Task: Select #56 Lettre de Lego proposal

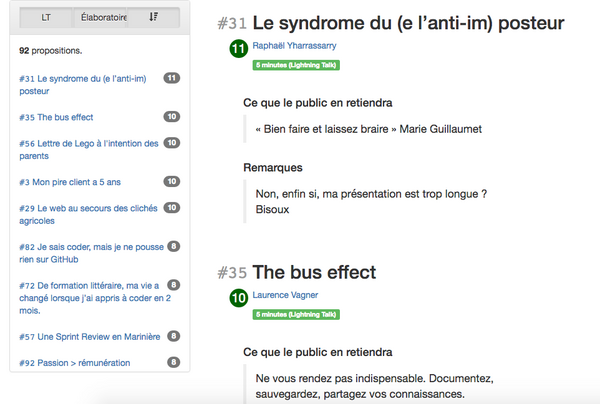Action: 89,150
